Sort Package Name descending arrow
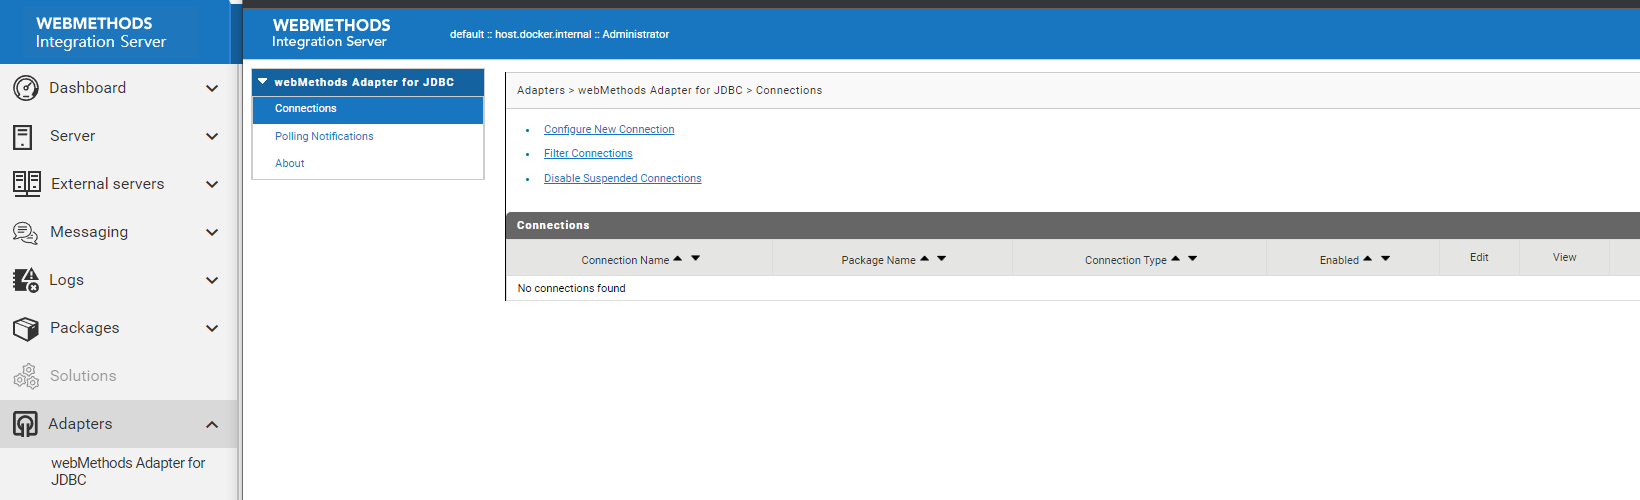Image resolution: width=1640 pixels, height=500 pixels. click(x=942, y=258)
